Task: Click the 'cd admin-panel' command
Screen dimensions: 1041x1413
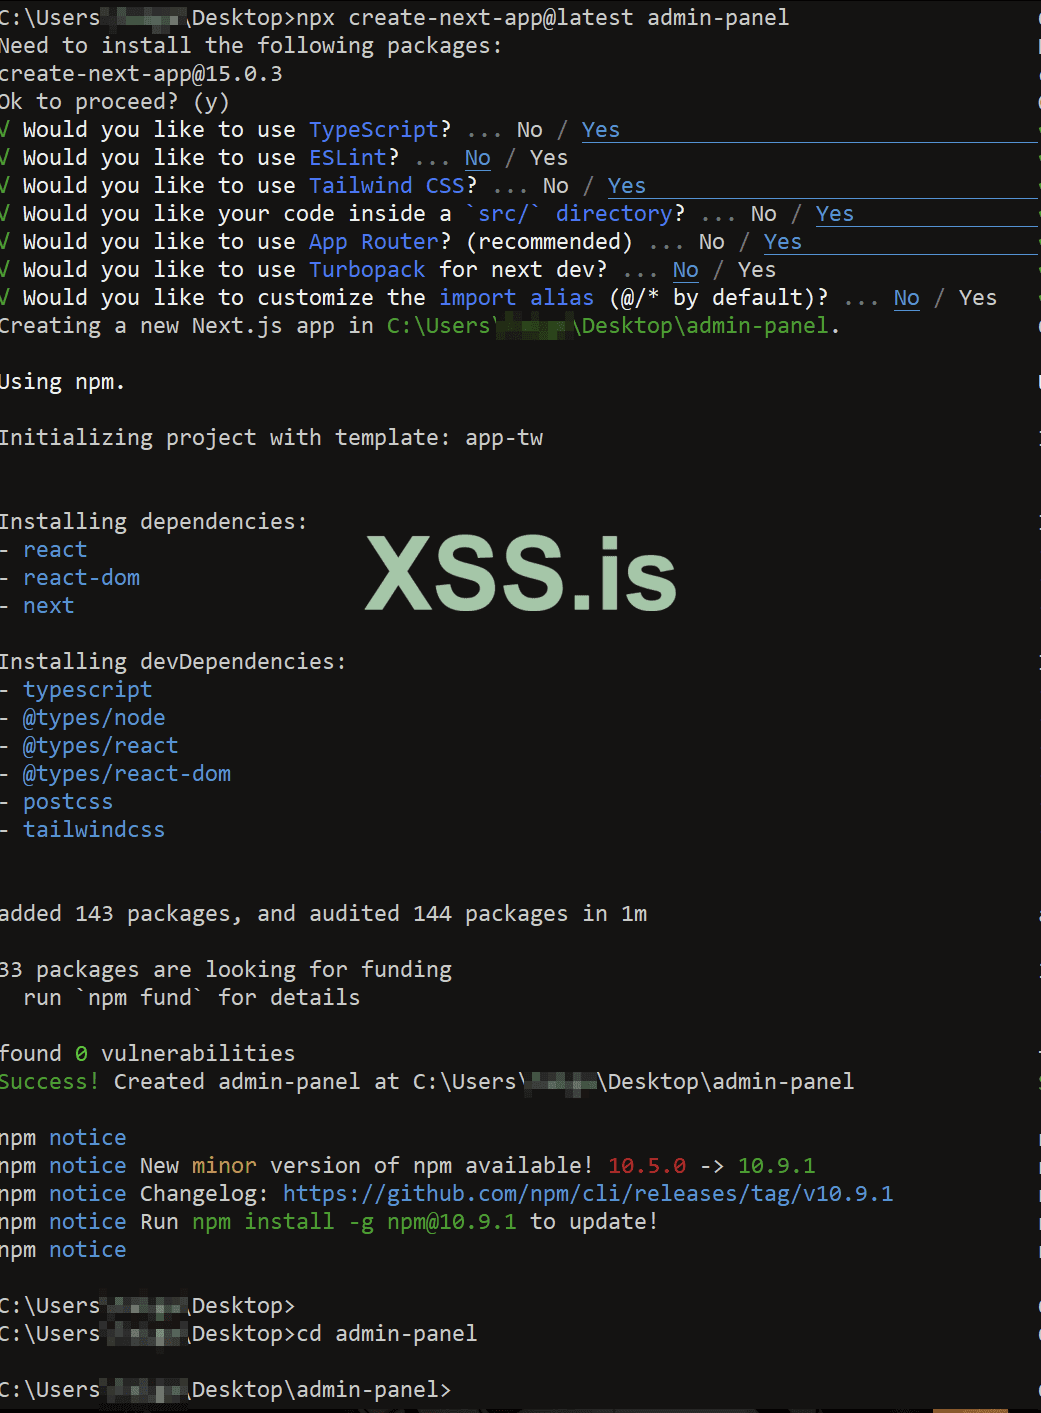Action: tap(387, 1334)
